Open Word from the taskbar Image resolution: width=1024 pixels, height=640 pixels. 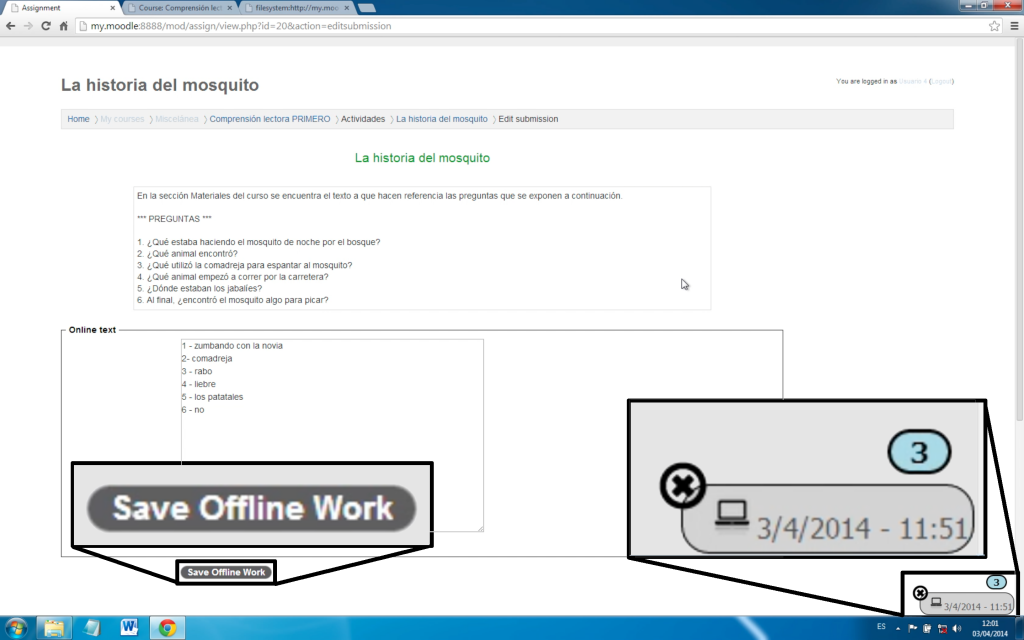click(129, 628)
